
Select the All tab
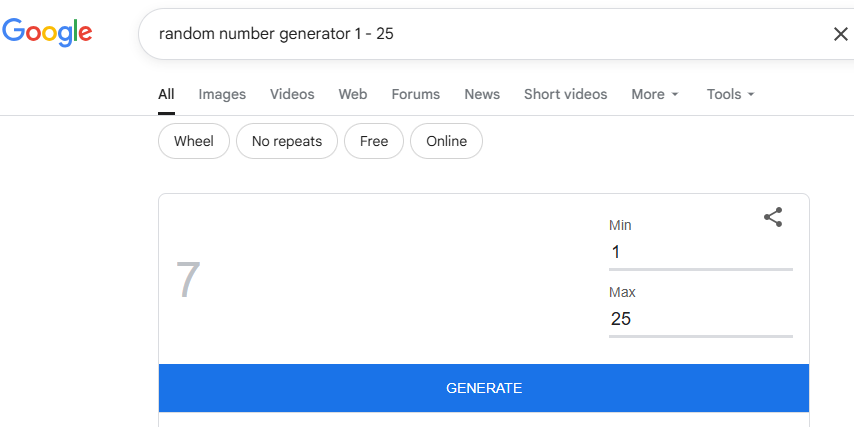(166, 94)
